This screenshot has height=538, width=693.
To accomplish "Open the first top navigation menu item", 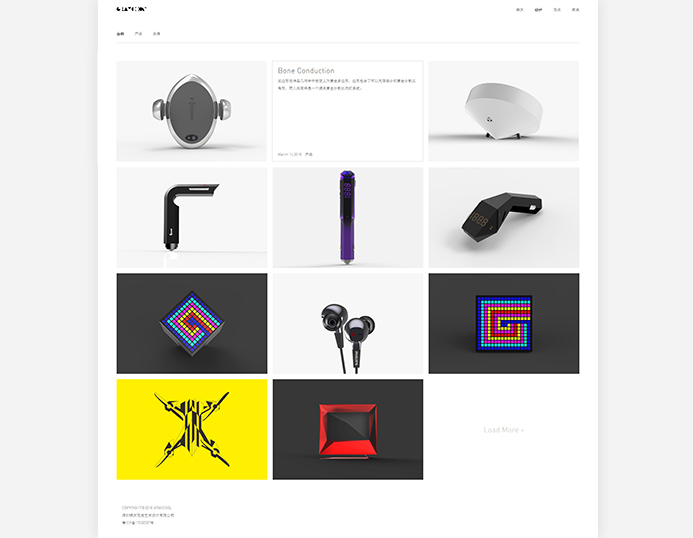I will pyautogui.click(x=520, y=10).
